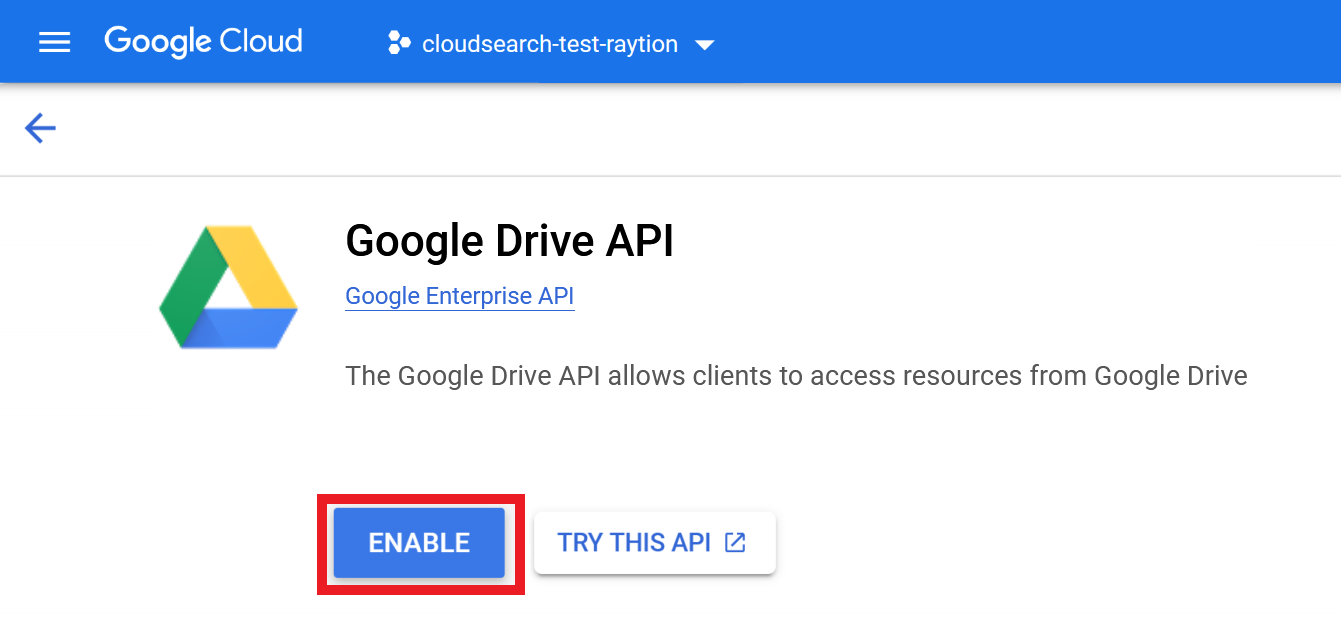Click the project switcher hexagon icon

click(398, 43)
